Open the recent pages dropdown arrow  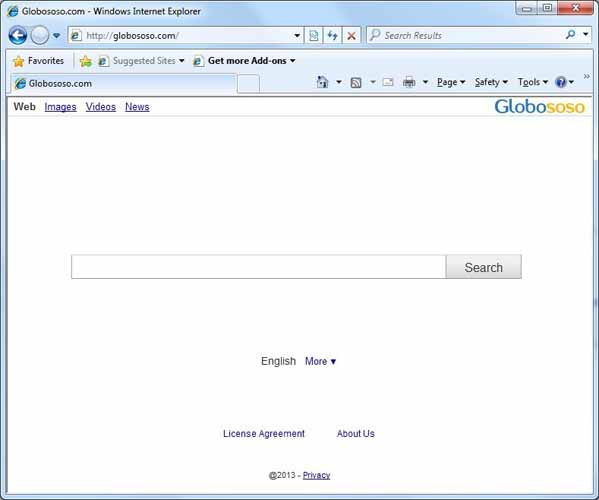click(57, 36)
